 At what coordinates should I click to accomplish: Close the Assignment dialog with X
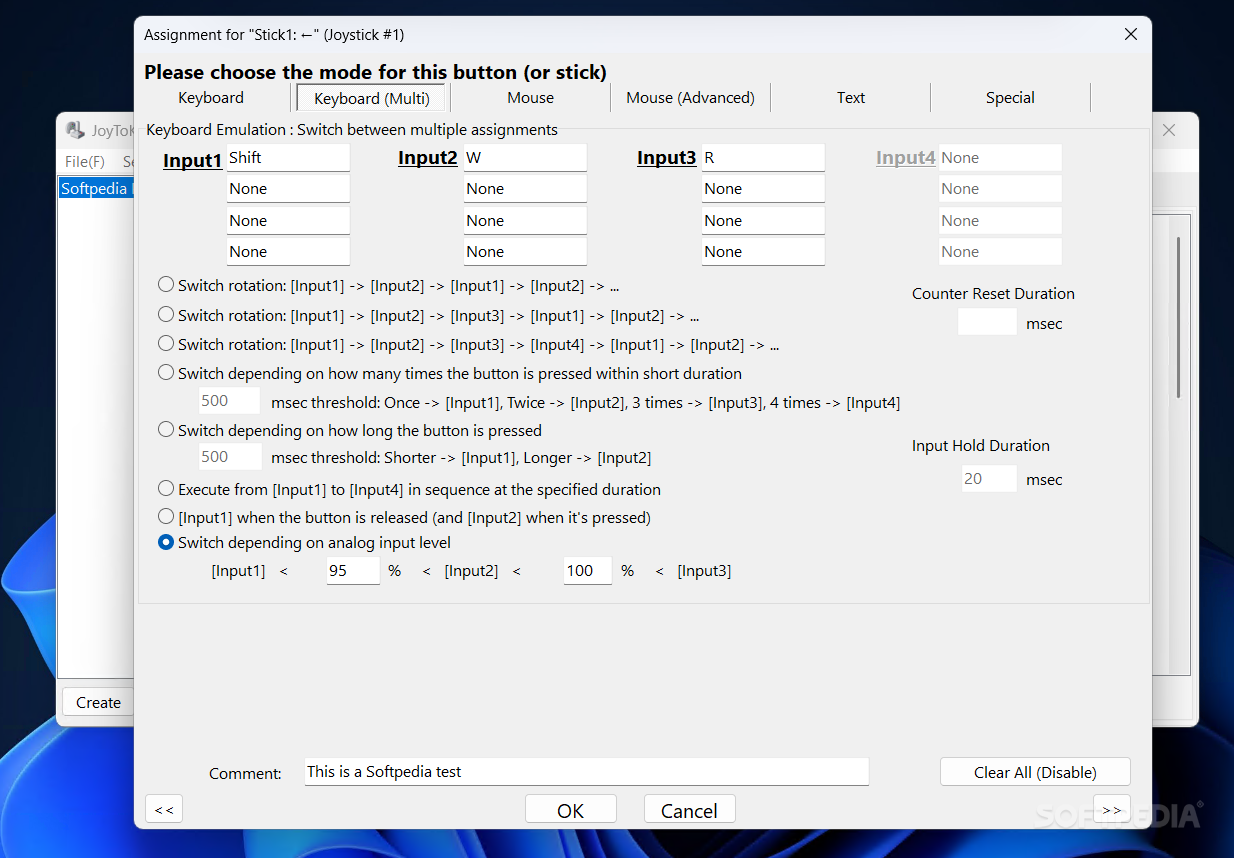pyautogui.click(x=1131, y=34)
